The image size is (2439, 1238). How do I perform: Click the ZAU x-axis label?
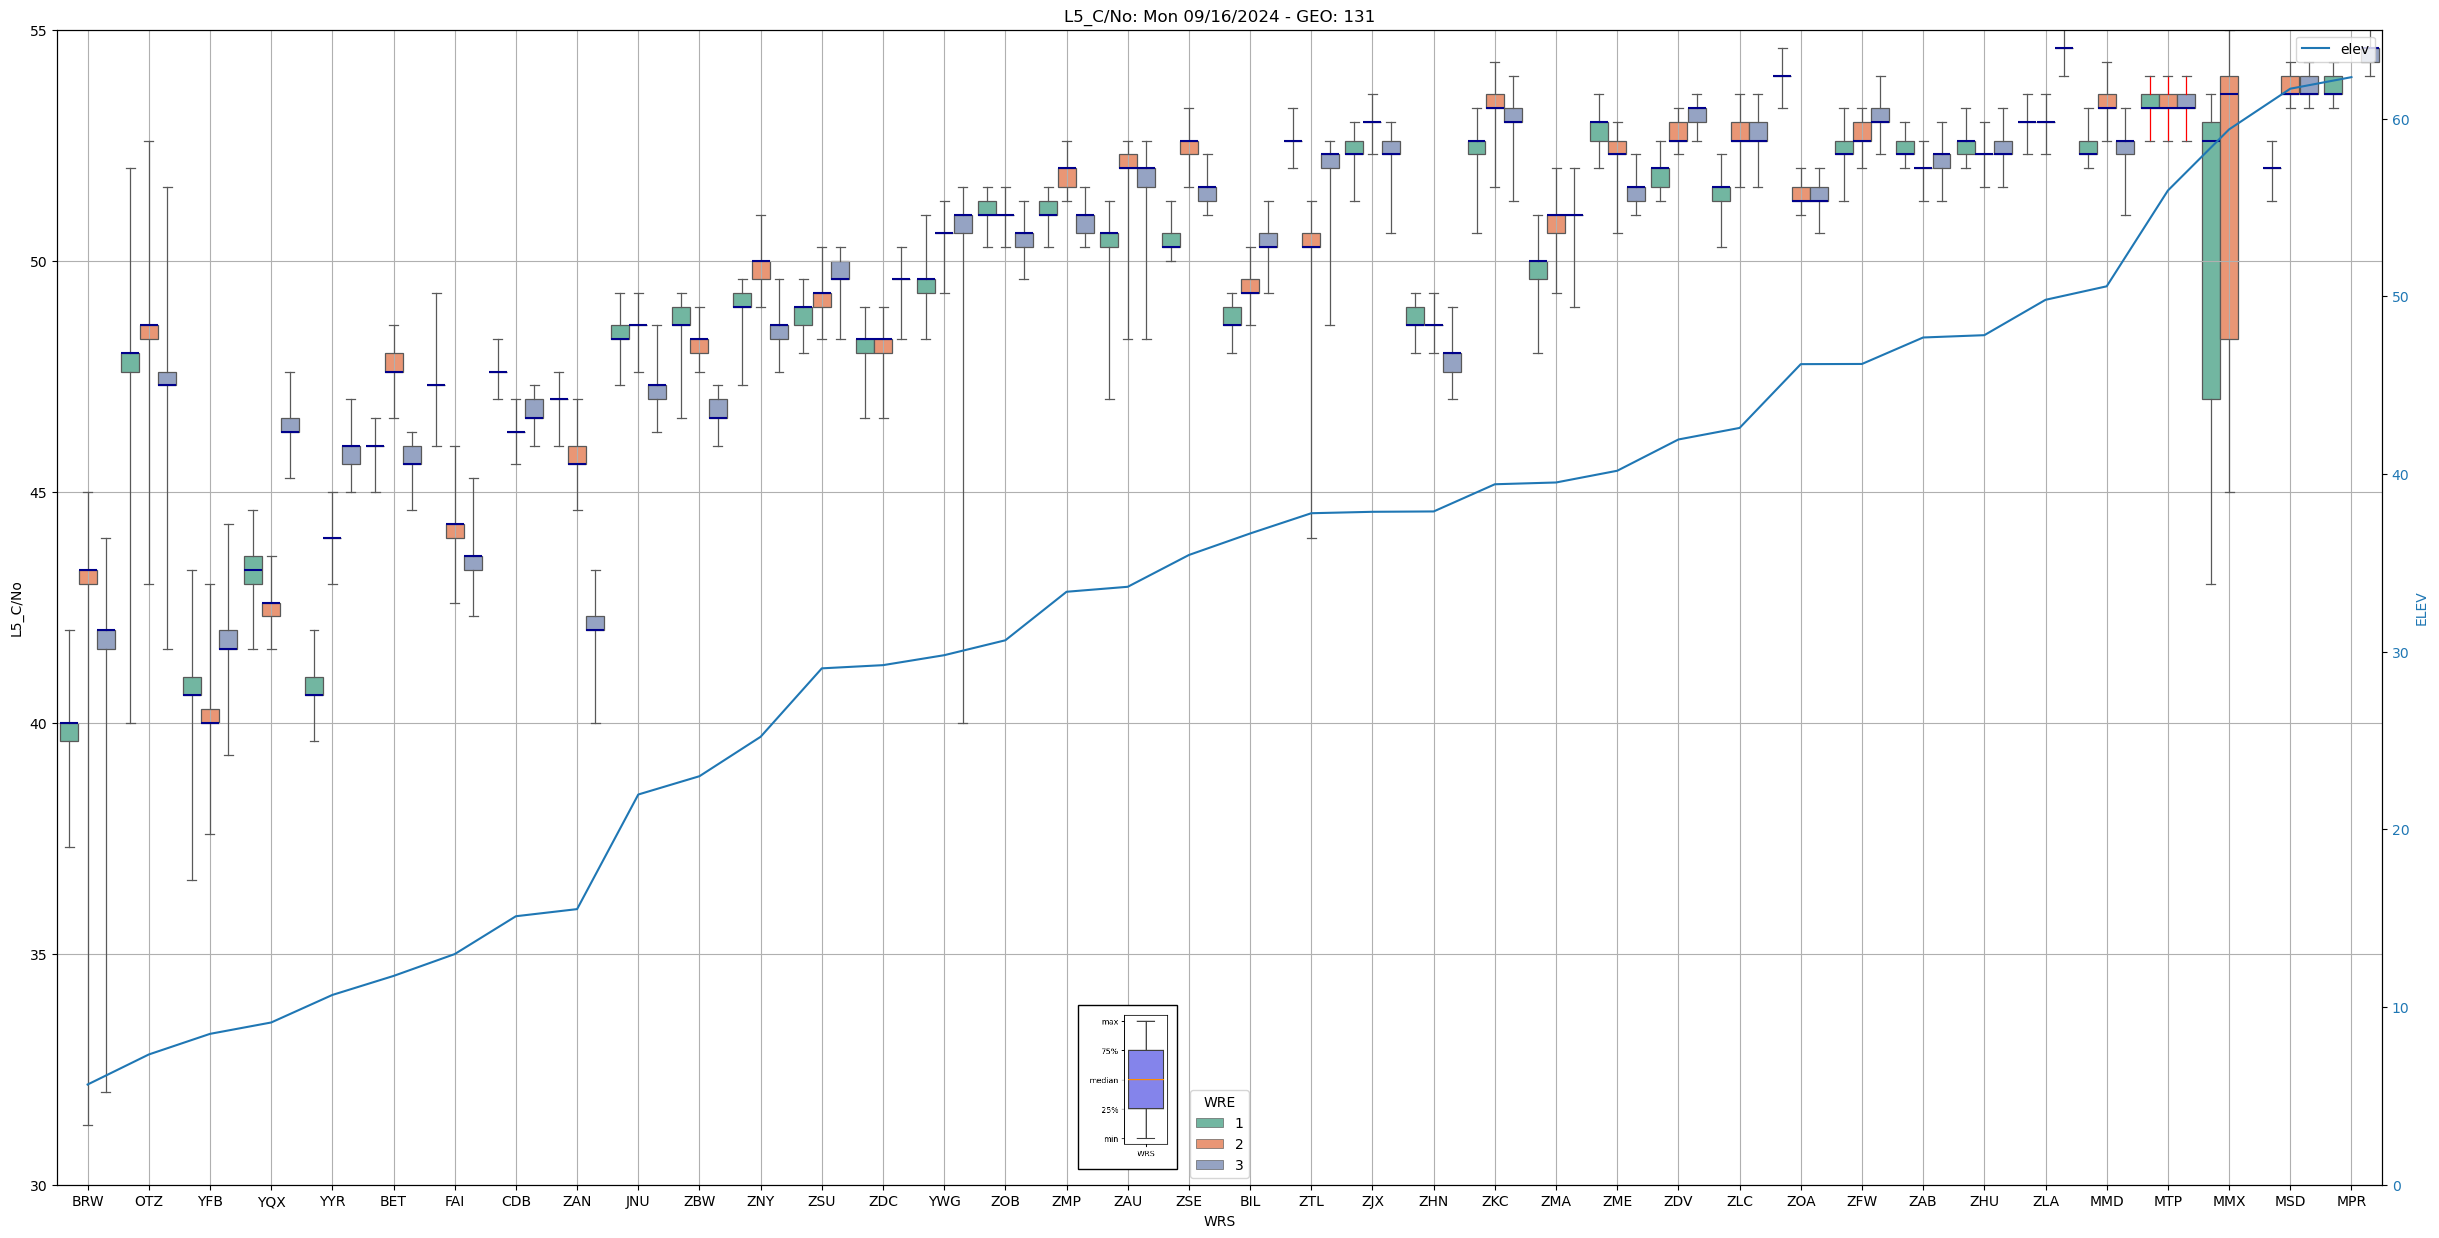click(1128, 1201)
